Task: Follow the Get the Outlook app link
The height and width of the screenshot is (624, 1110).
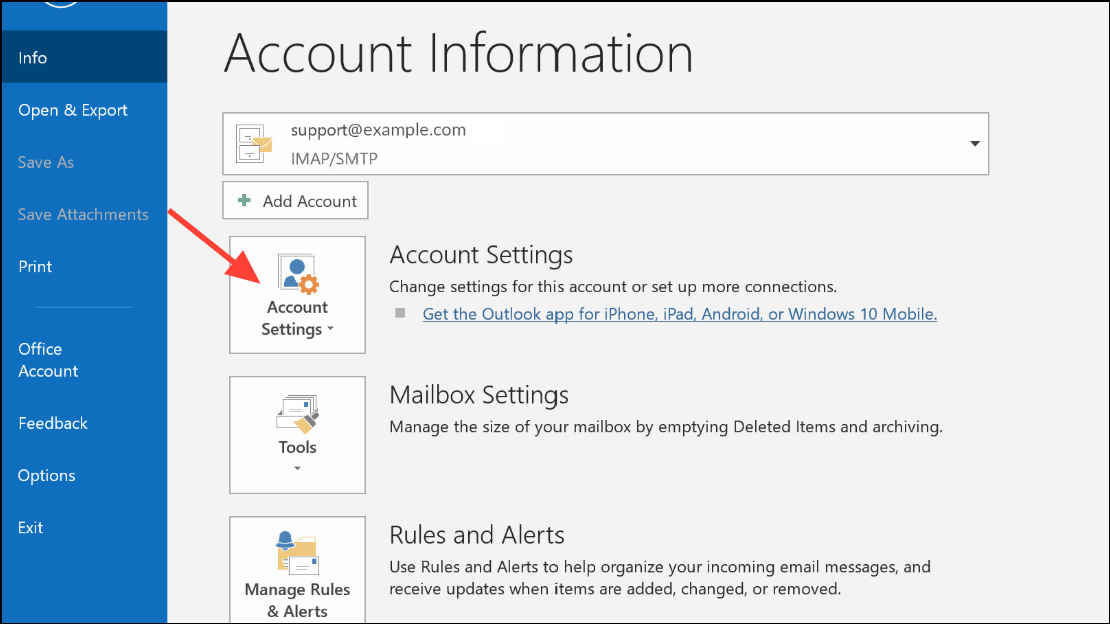Action: coord(680,314)
